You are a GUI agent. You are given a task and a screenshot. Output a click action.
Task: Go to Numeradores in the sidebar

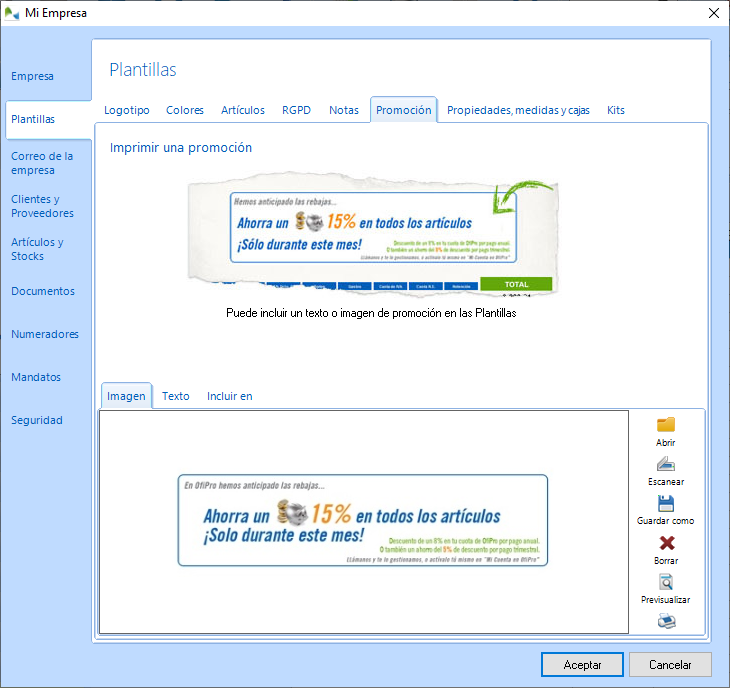(45, 334)
